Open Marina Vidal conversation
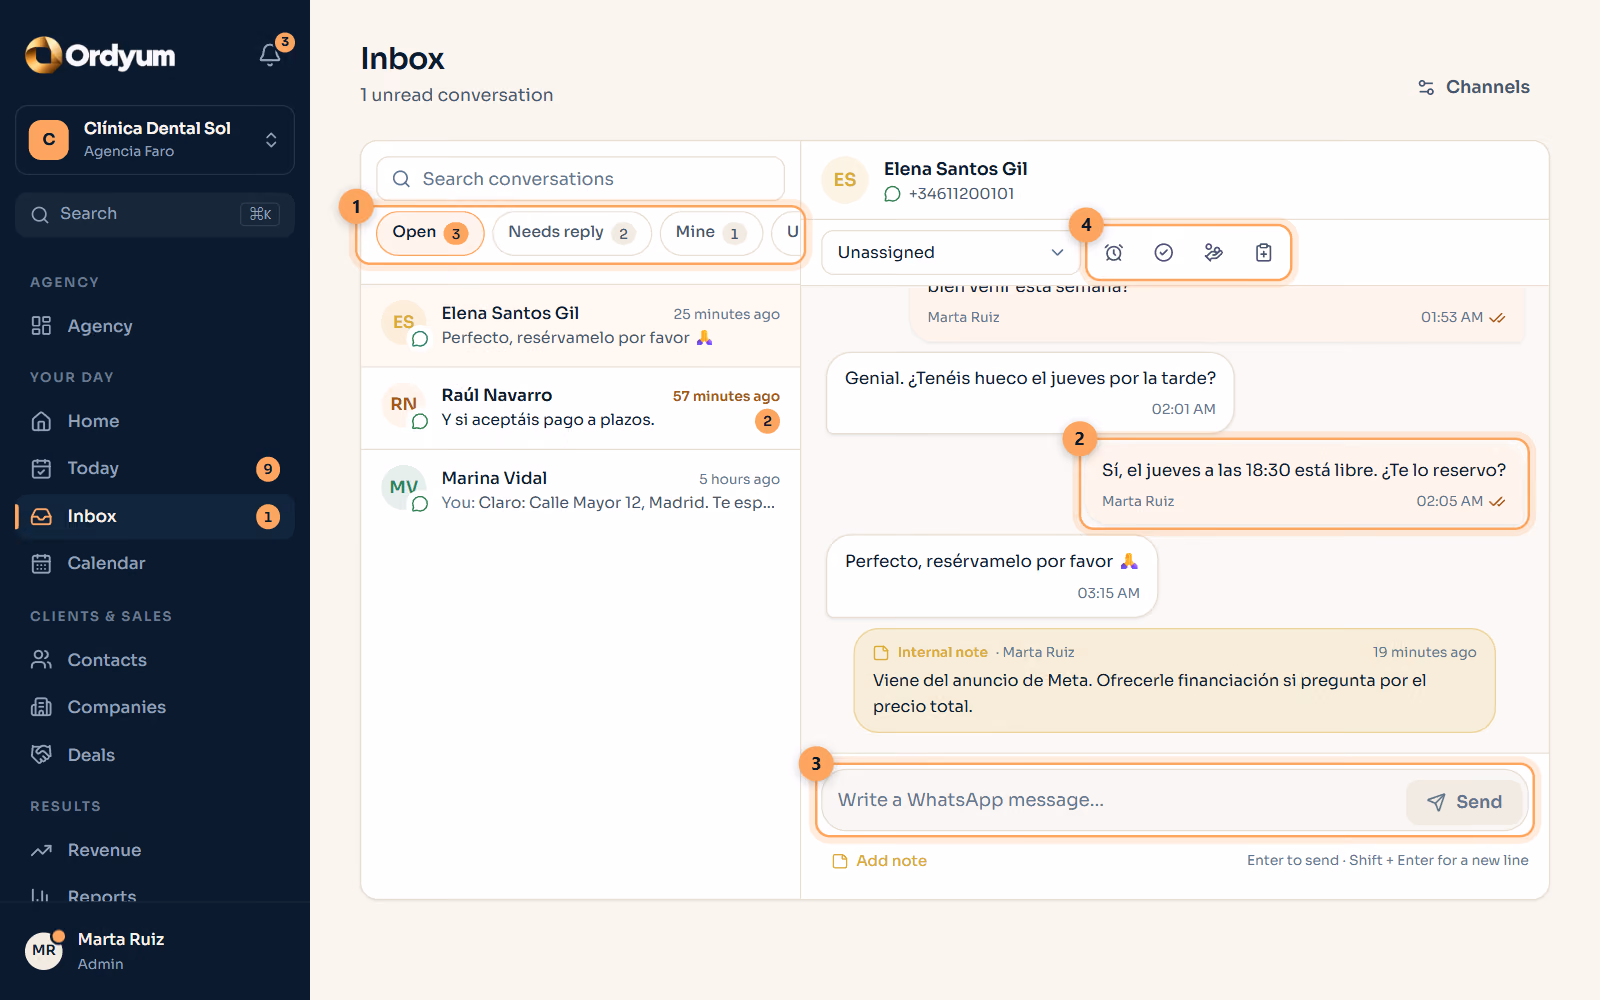The width and height of the screenshot is (1600, 1000). click(x=580, y=490)
